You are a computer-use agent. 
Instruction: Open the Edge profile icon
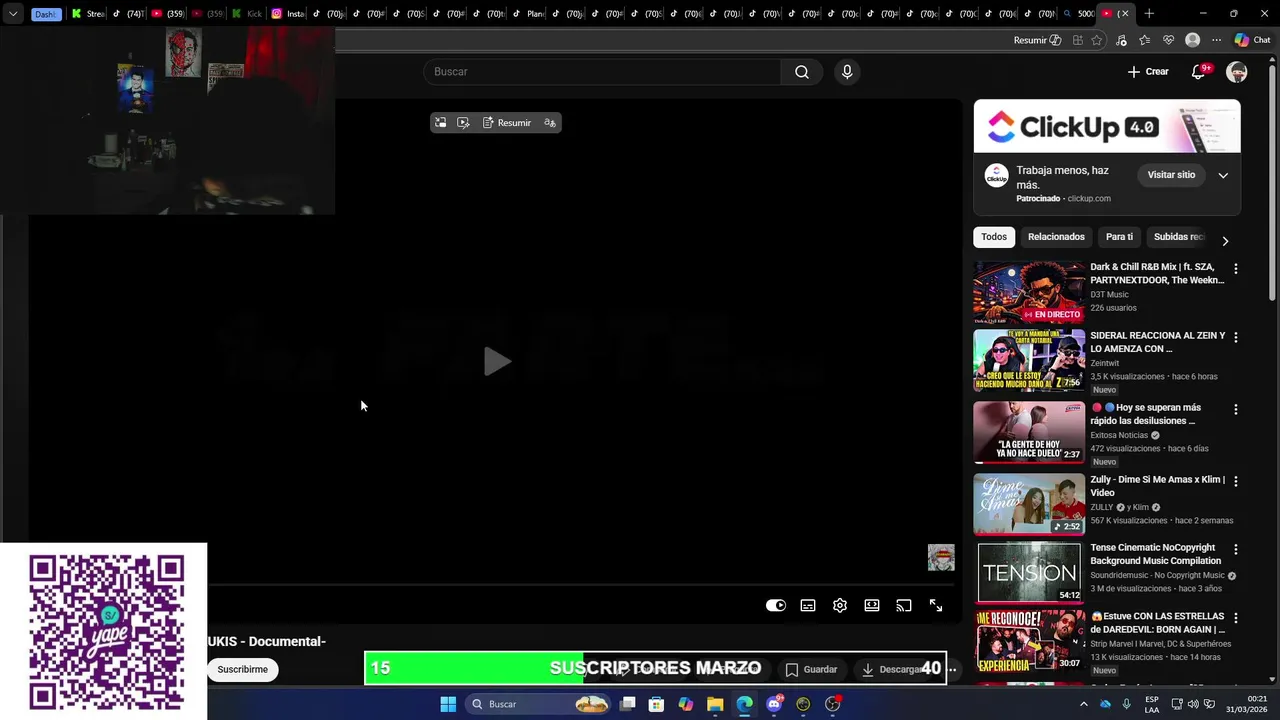(x=1192, y=40)
